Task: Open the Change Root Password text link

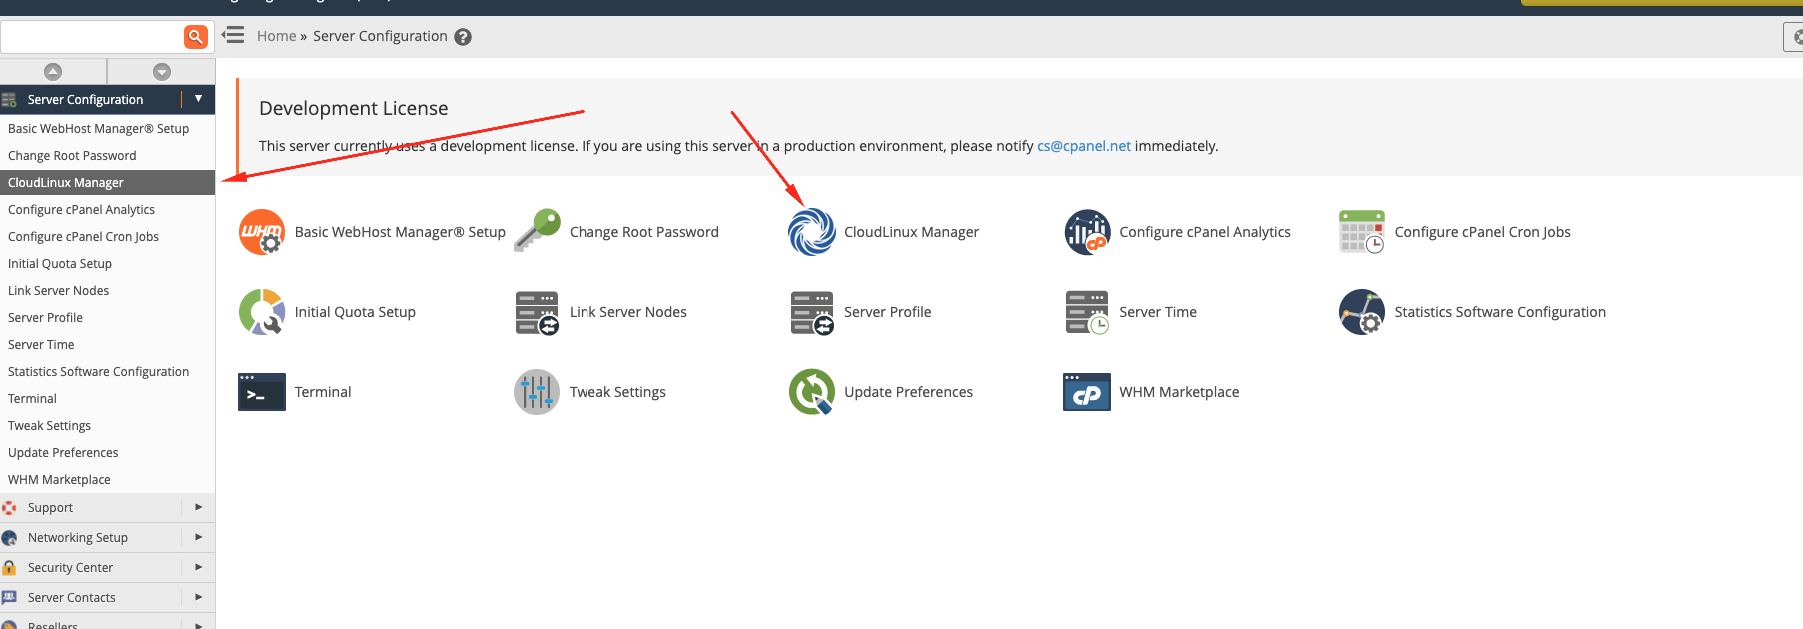Action: point(644,232)
